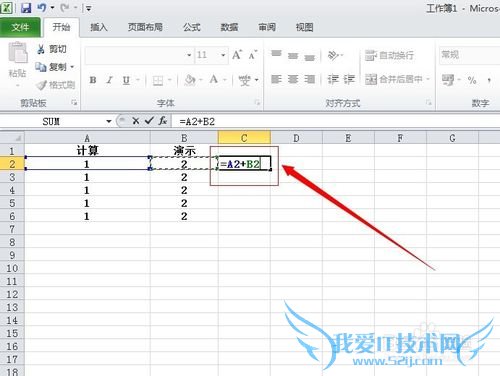
Task: Switch to the 视图 (View) tab
Action: point(305,27)
